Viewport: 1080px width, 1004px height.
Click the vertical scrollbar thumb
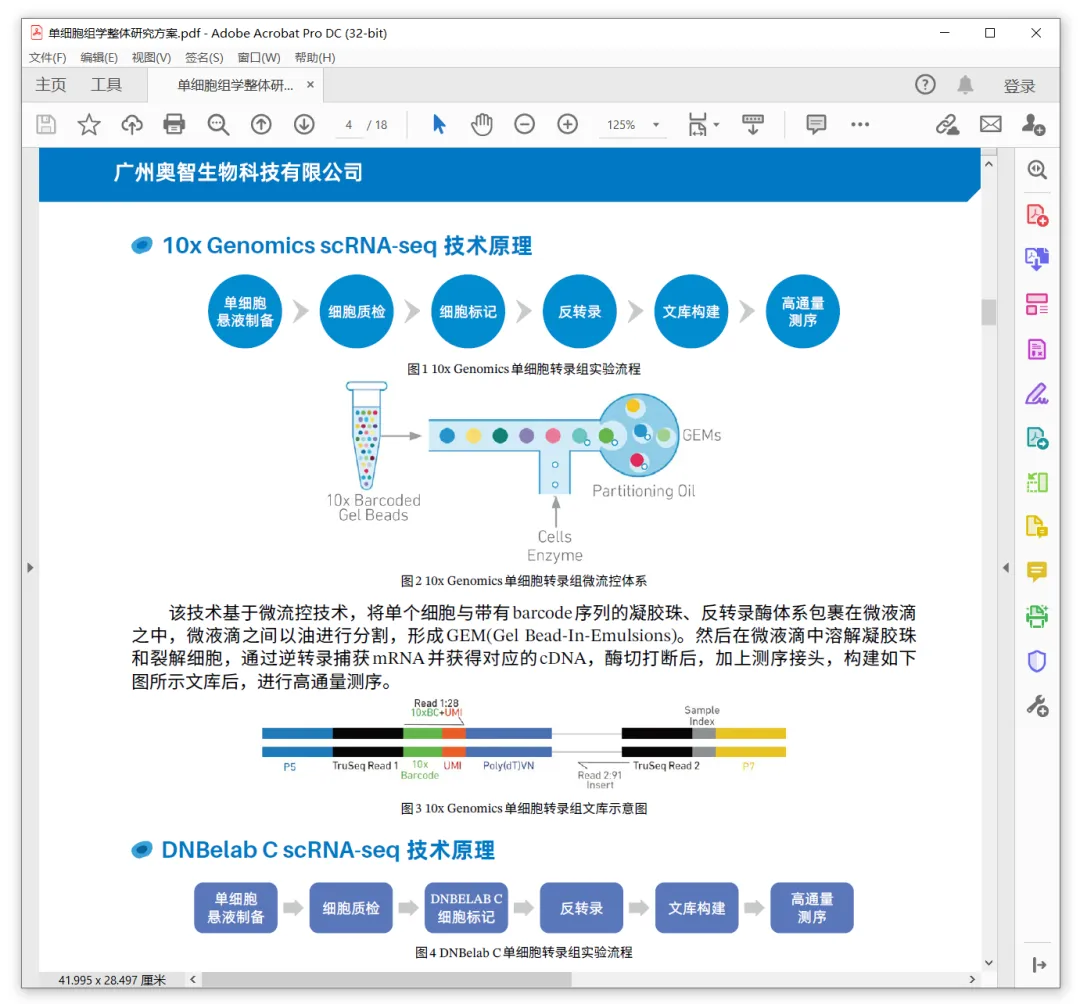click(988, 312)
